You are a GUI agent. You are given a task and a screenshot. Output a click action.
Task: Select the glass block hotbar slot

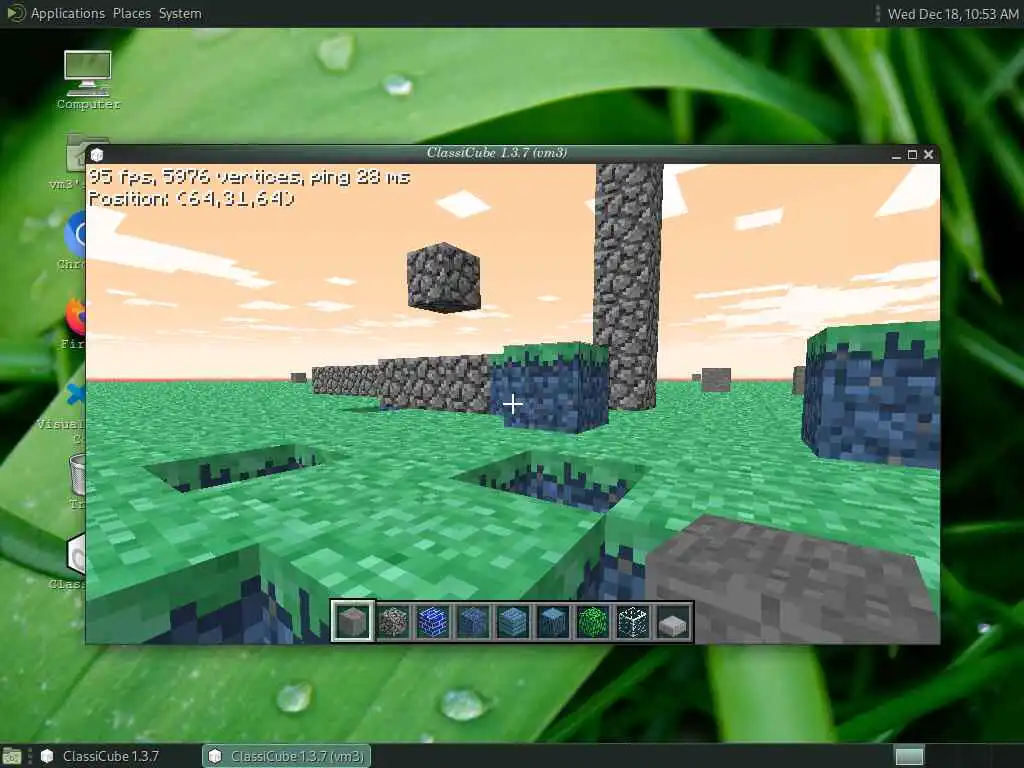(632, 621)
